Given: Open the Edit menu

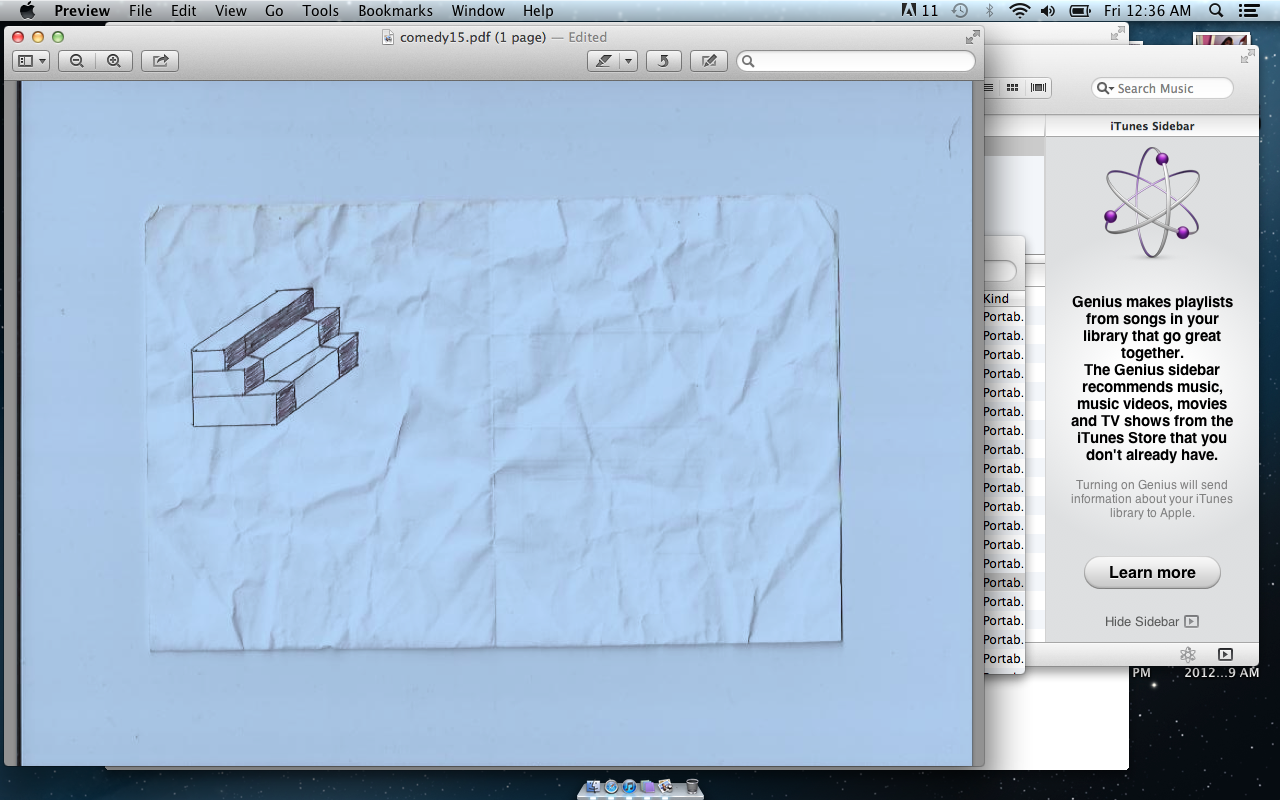Looking at the screenshot, I should tap(183, 11).
